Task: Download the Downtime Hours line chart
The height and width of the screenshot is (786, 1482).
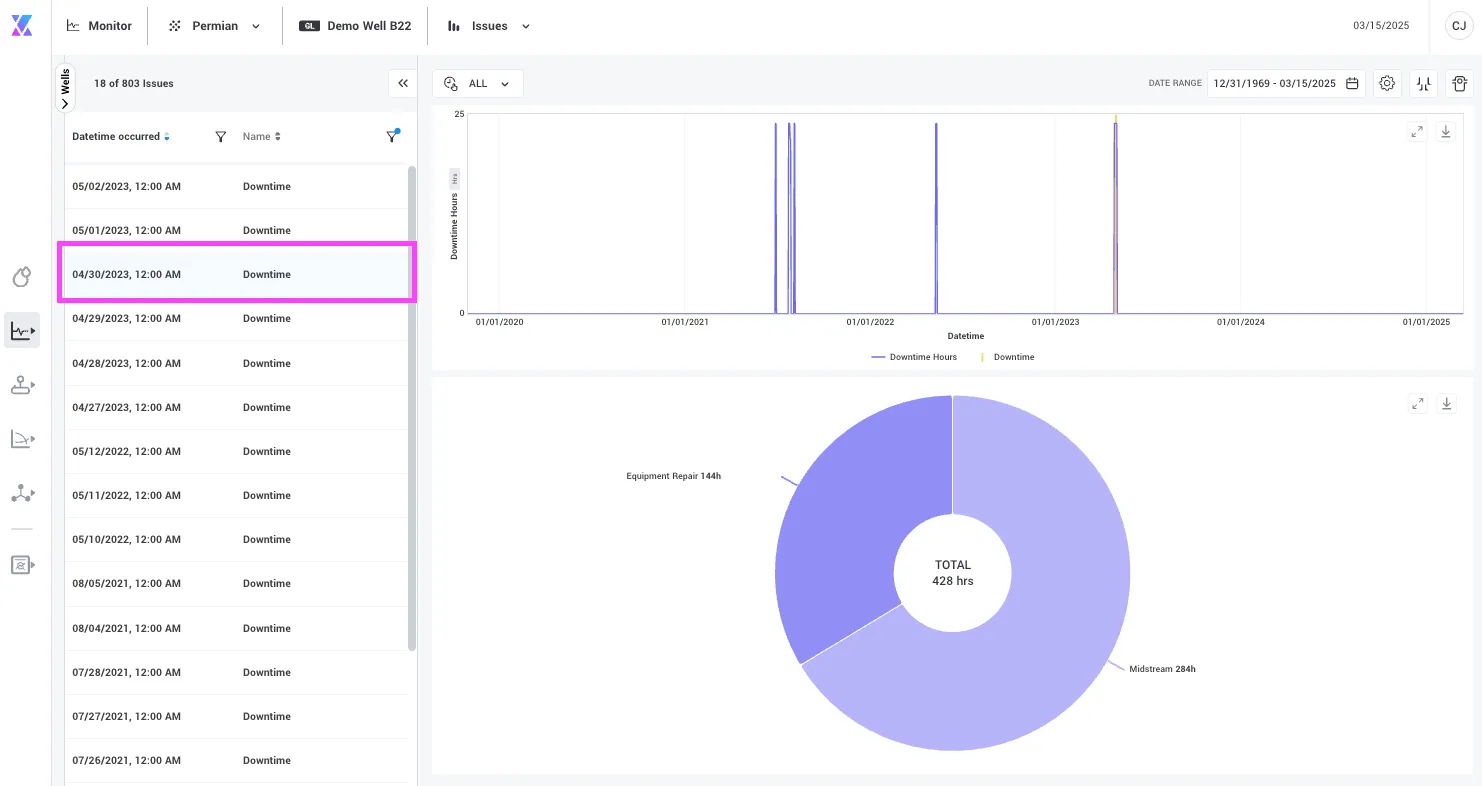Action: point(1445,131)
